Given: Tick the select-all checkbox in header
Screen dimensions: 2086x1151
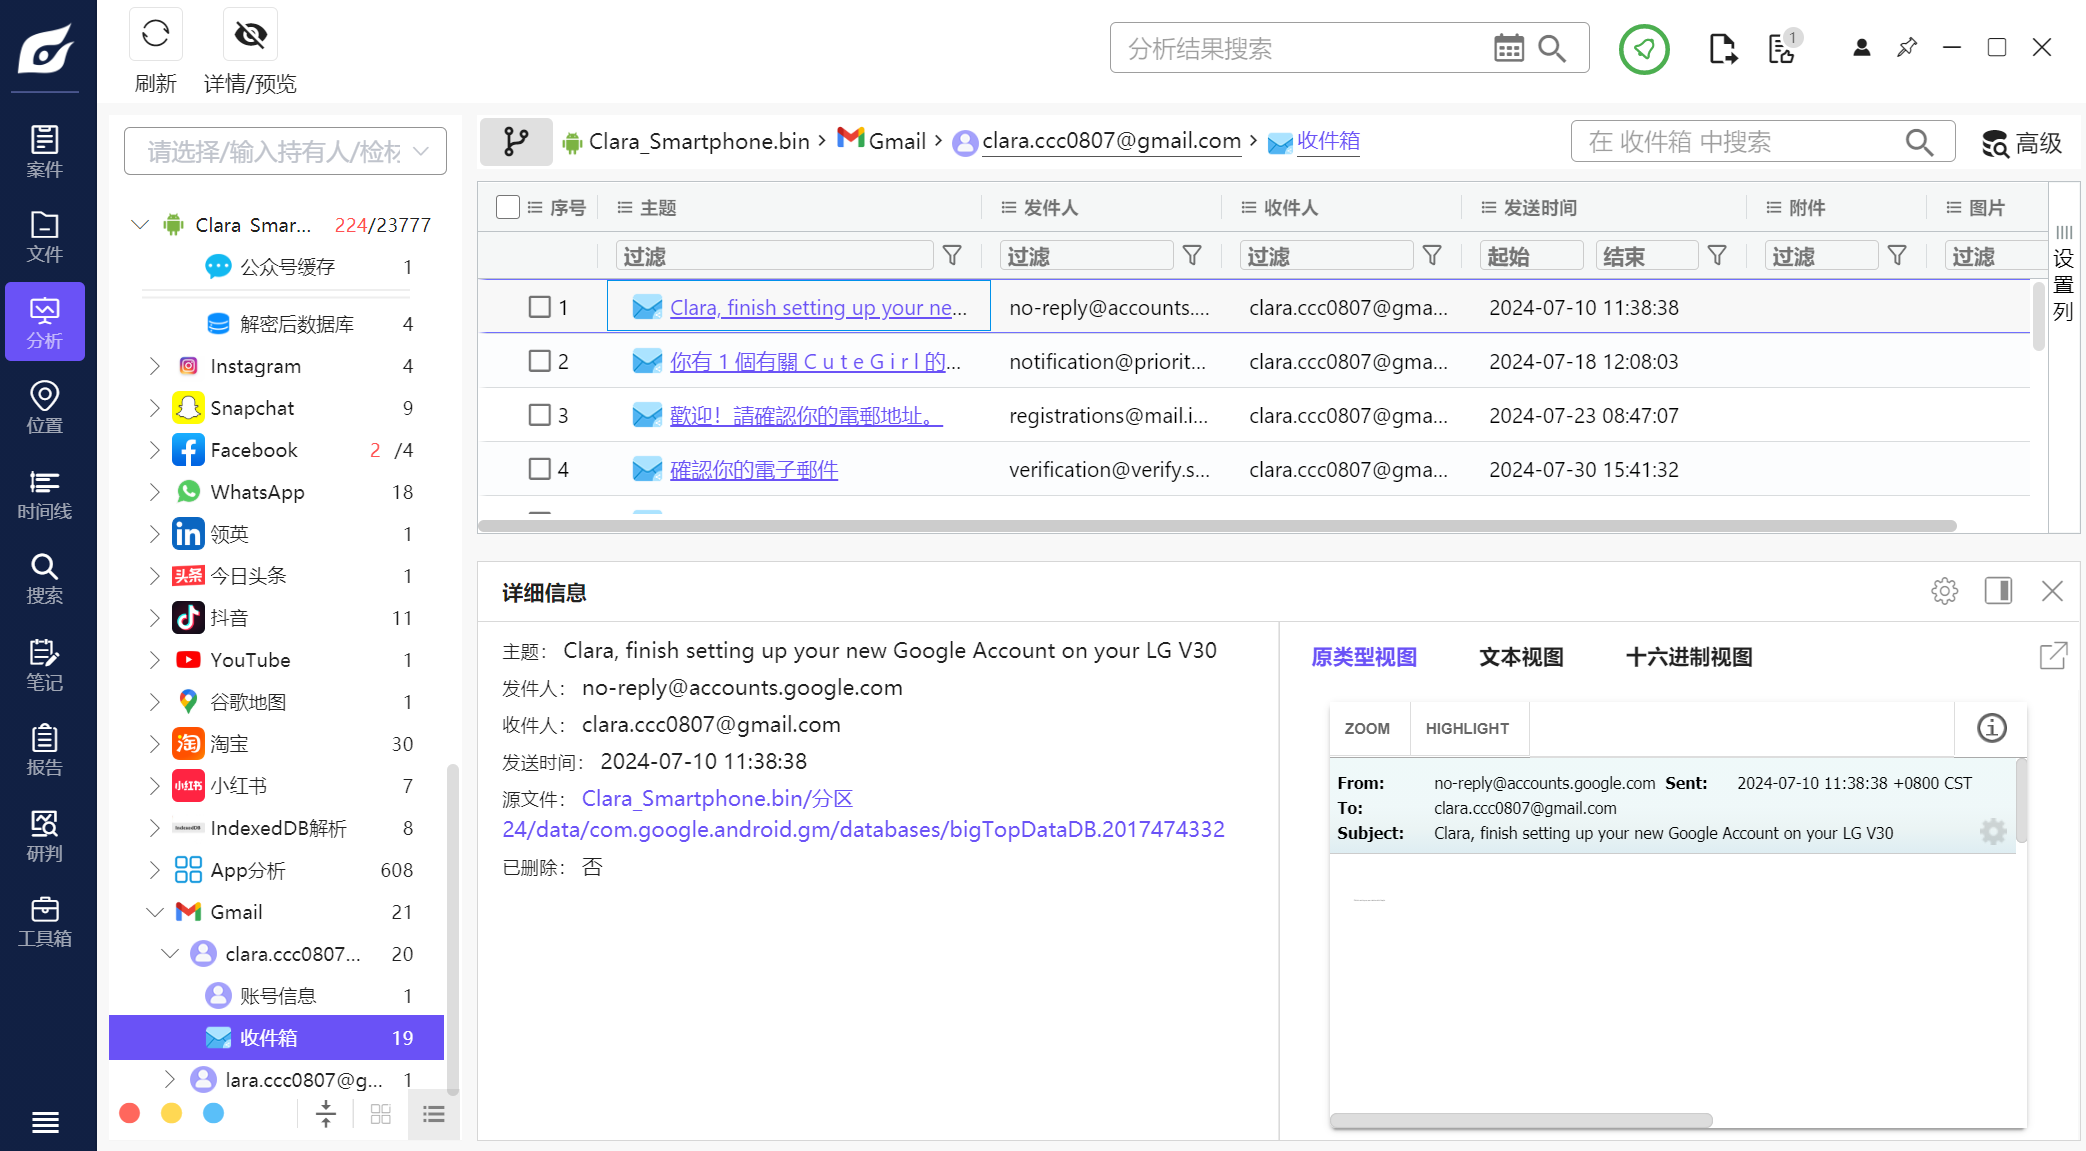Looking at the screenshot, I should [508, 207].
